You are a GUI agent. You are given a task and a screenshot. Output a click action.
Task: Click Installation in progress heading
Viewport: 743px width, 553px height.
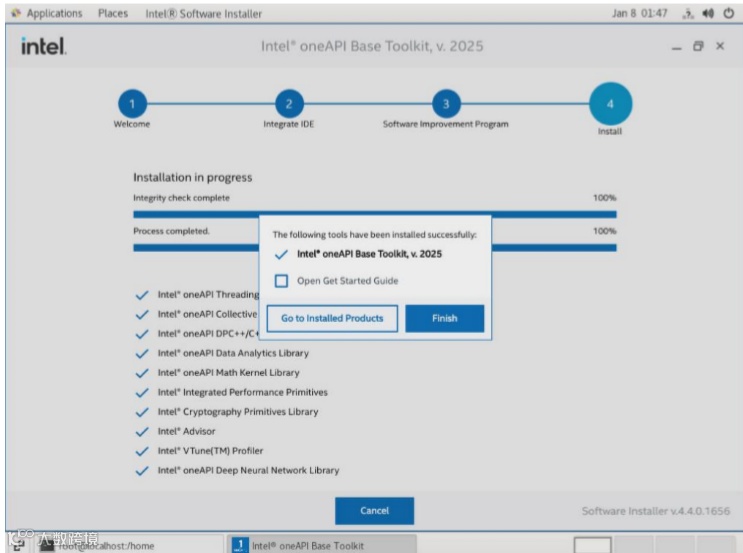tap(192, 178)
